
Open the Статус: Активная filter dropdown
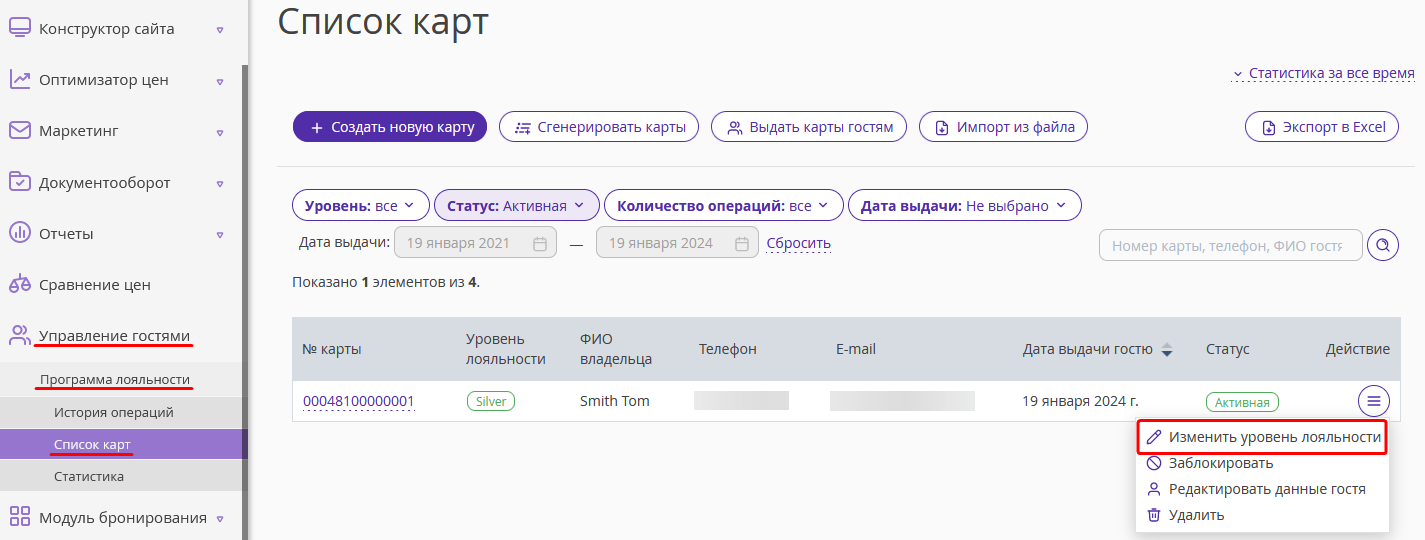click(x=517, y=206)
